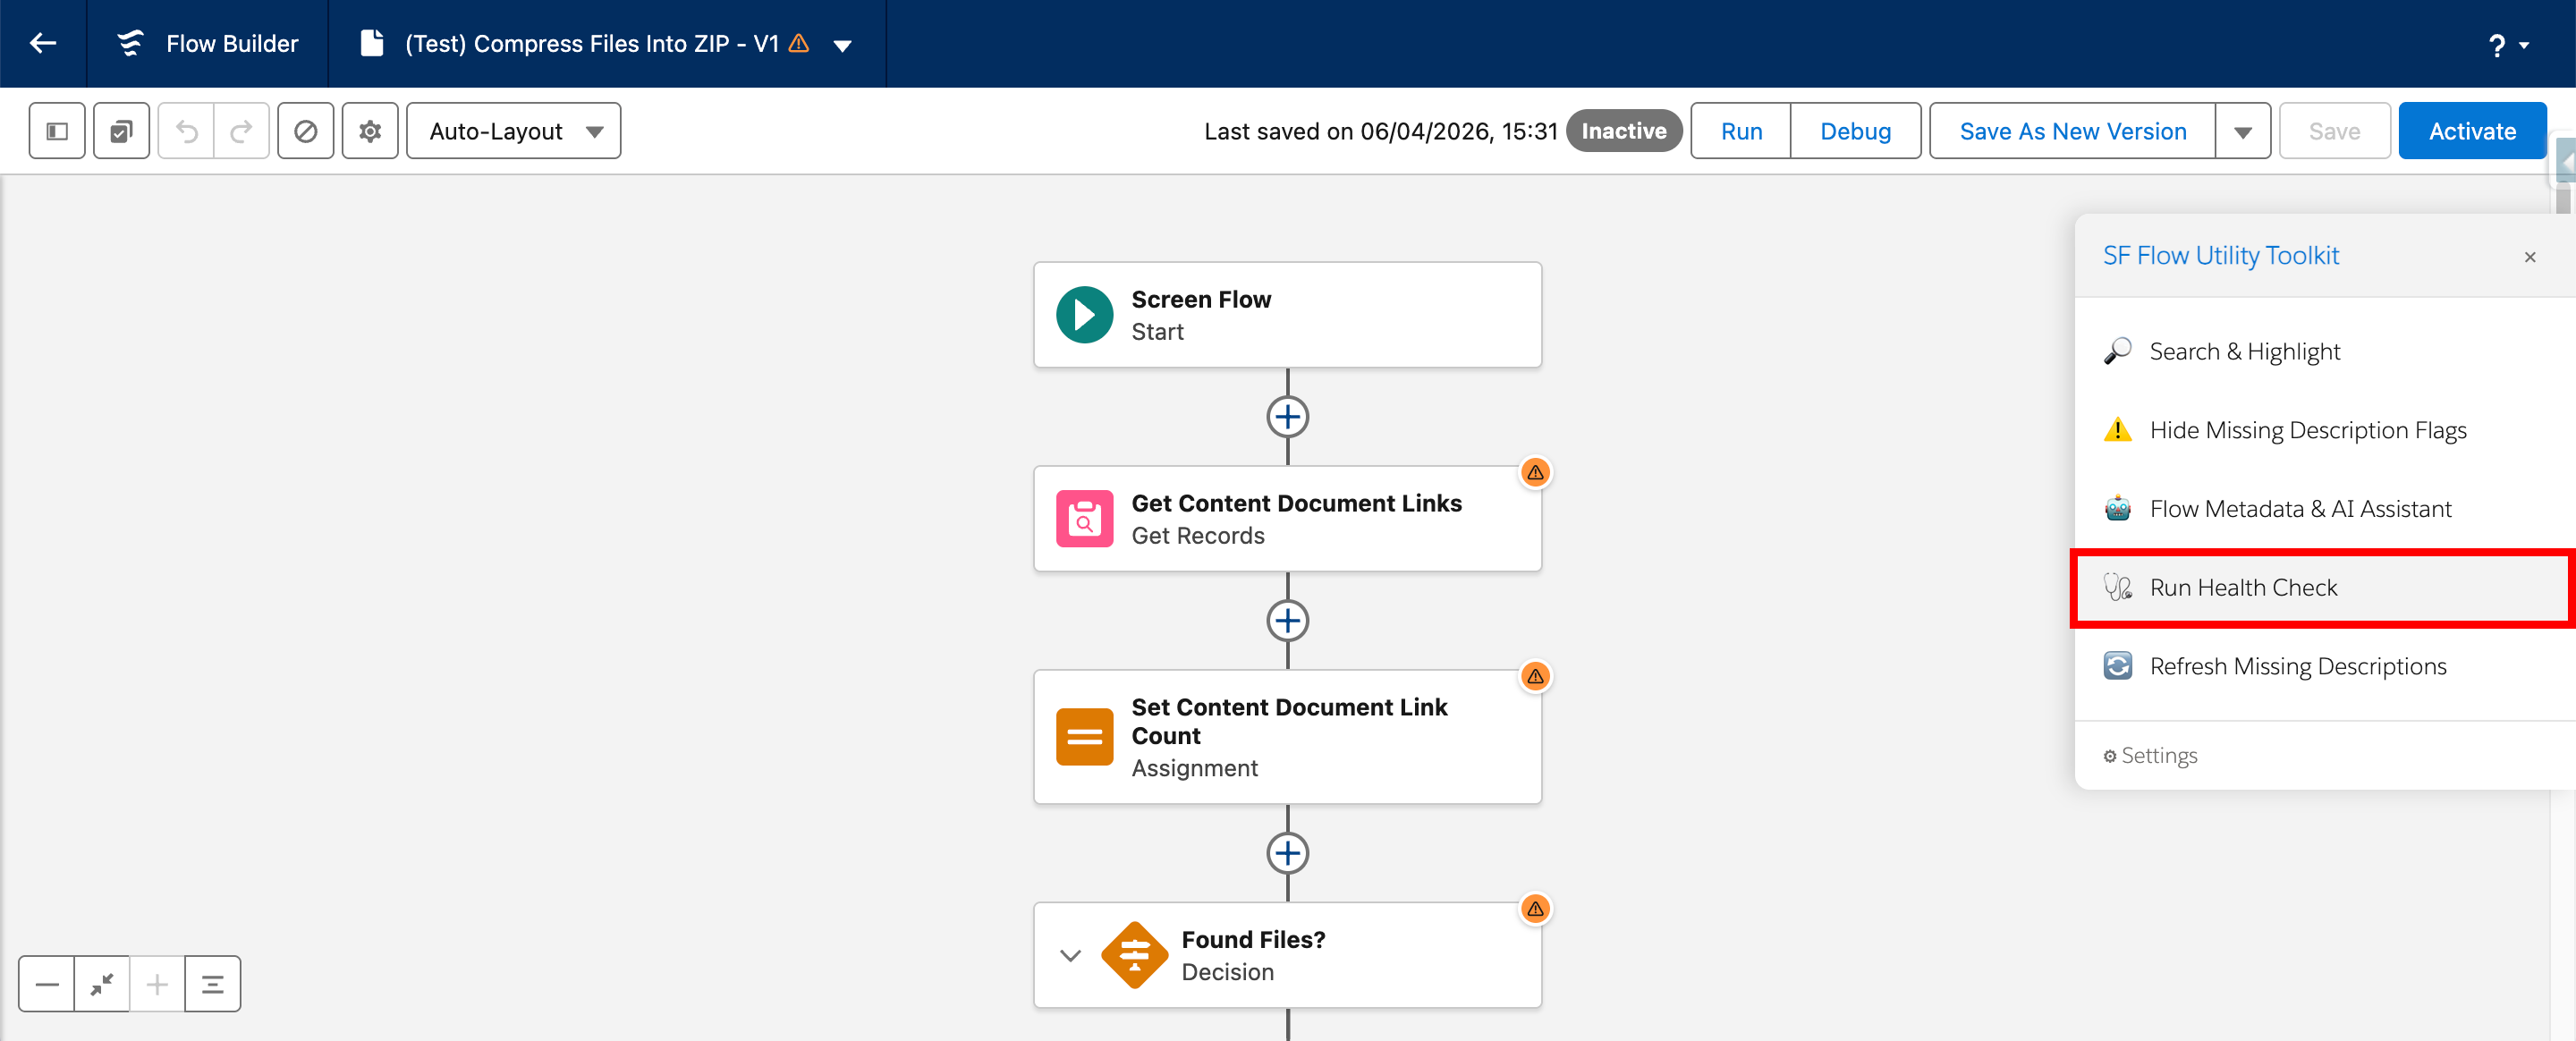Select the Flow Builder back arrow
The height and width of the screenshot is (1041, 2576).
click(x=42, y=43)
